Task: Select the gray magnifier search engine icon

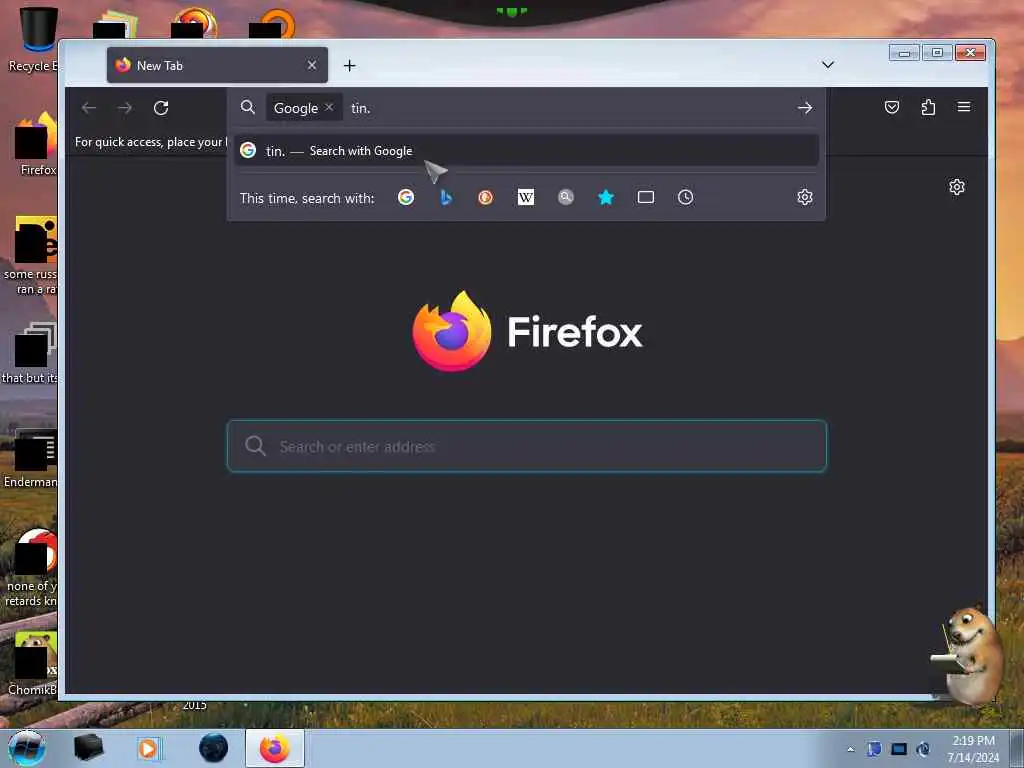Action: pyautogui.click(x=566, y=197)
